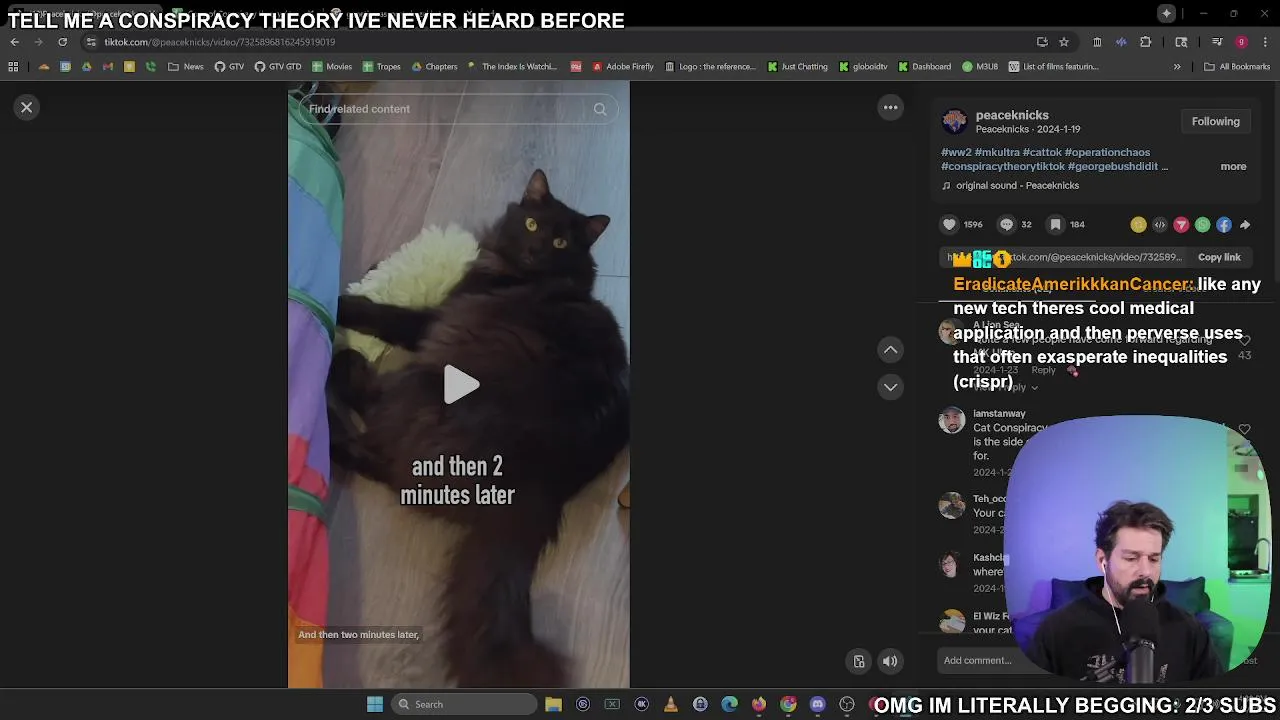Open the Adobe Firefly bookmark

point(622,67)
